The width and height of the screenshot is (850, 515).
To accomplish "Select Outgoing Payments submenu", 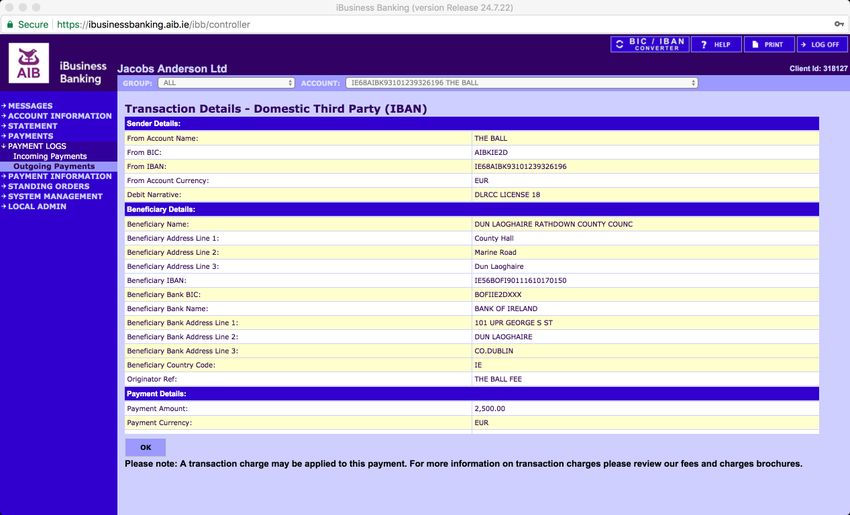I will [54, 166].
